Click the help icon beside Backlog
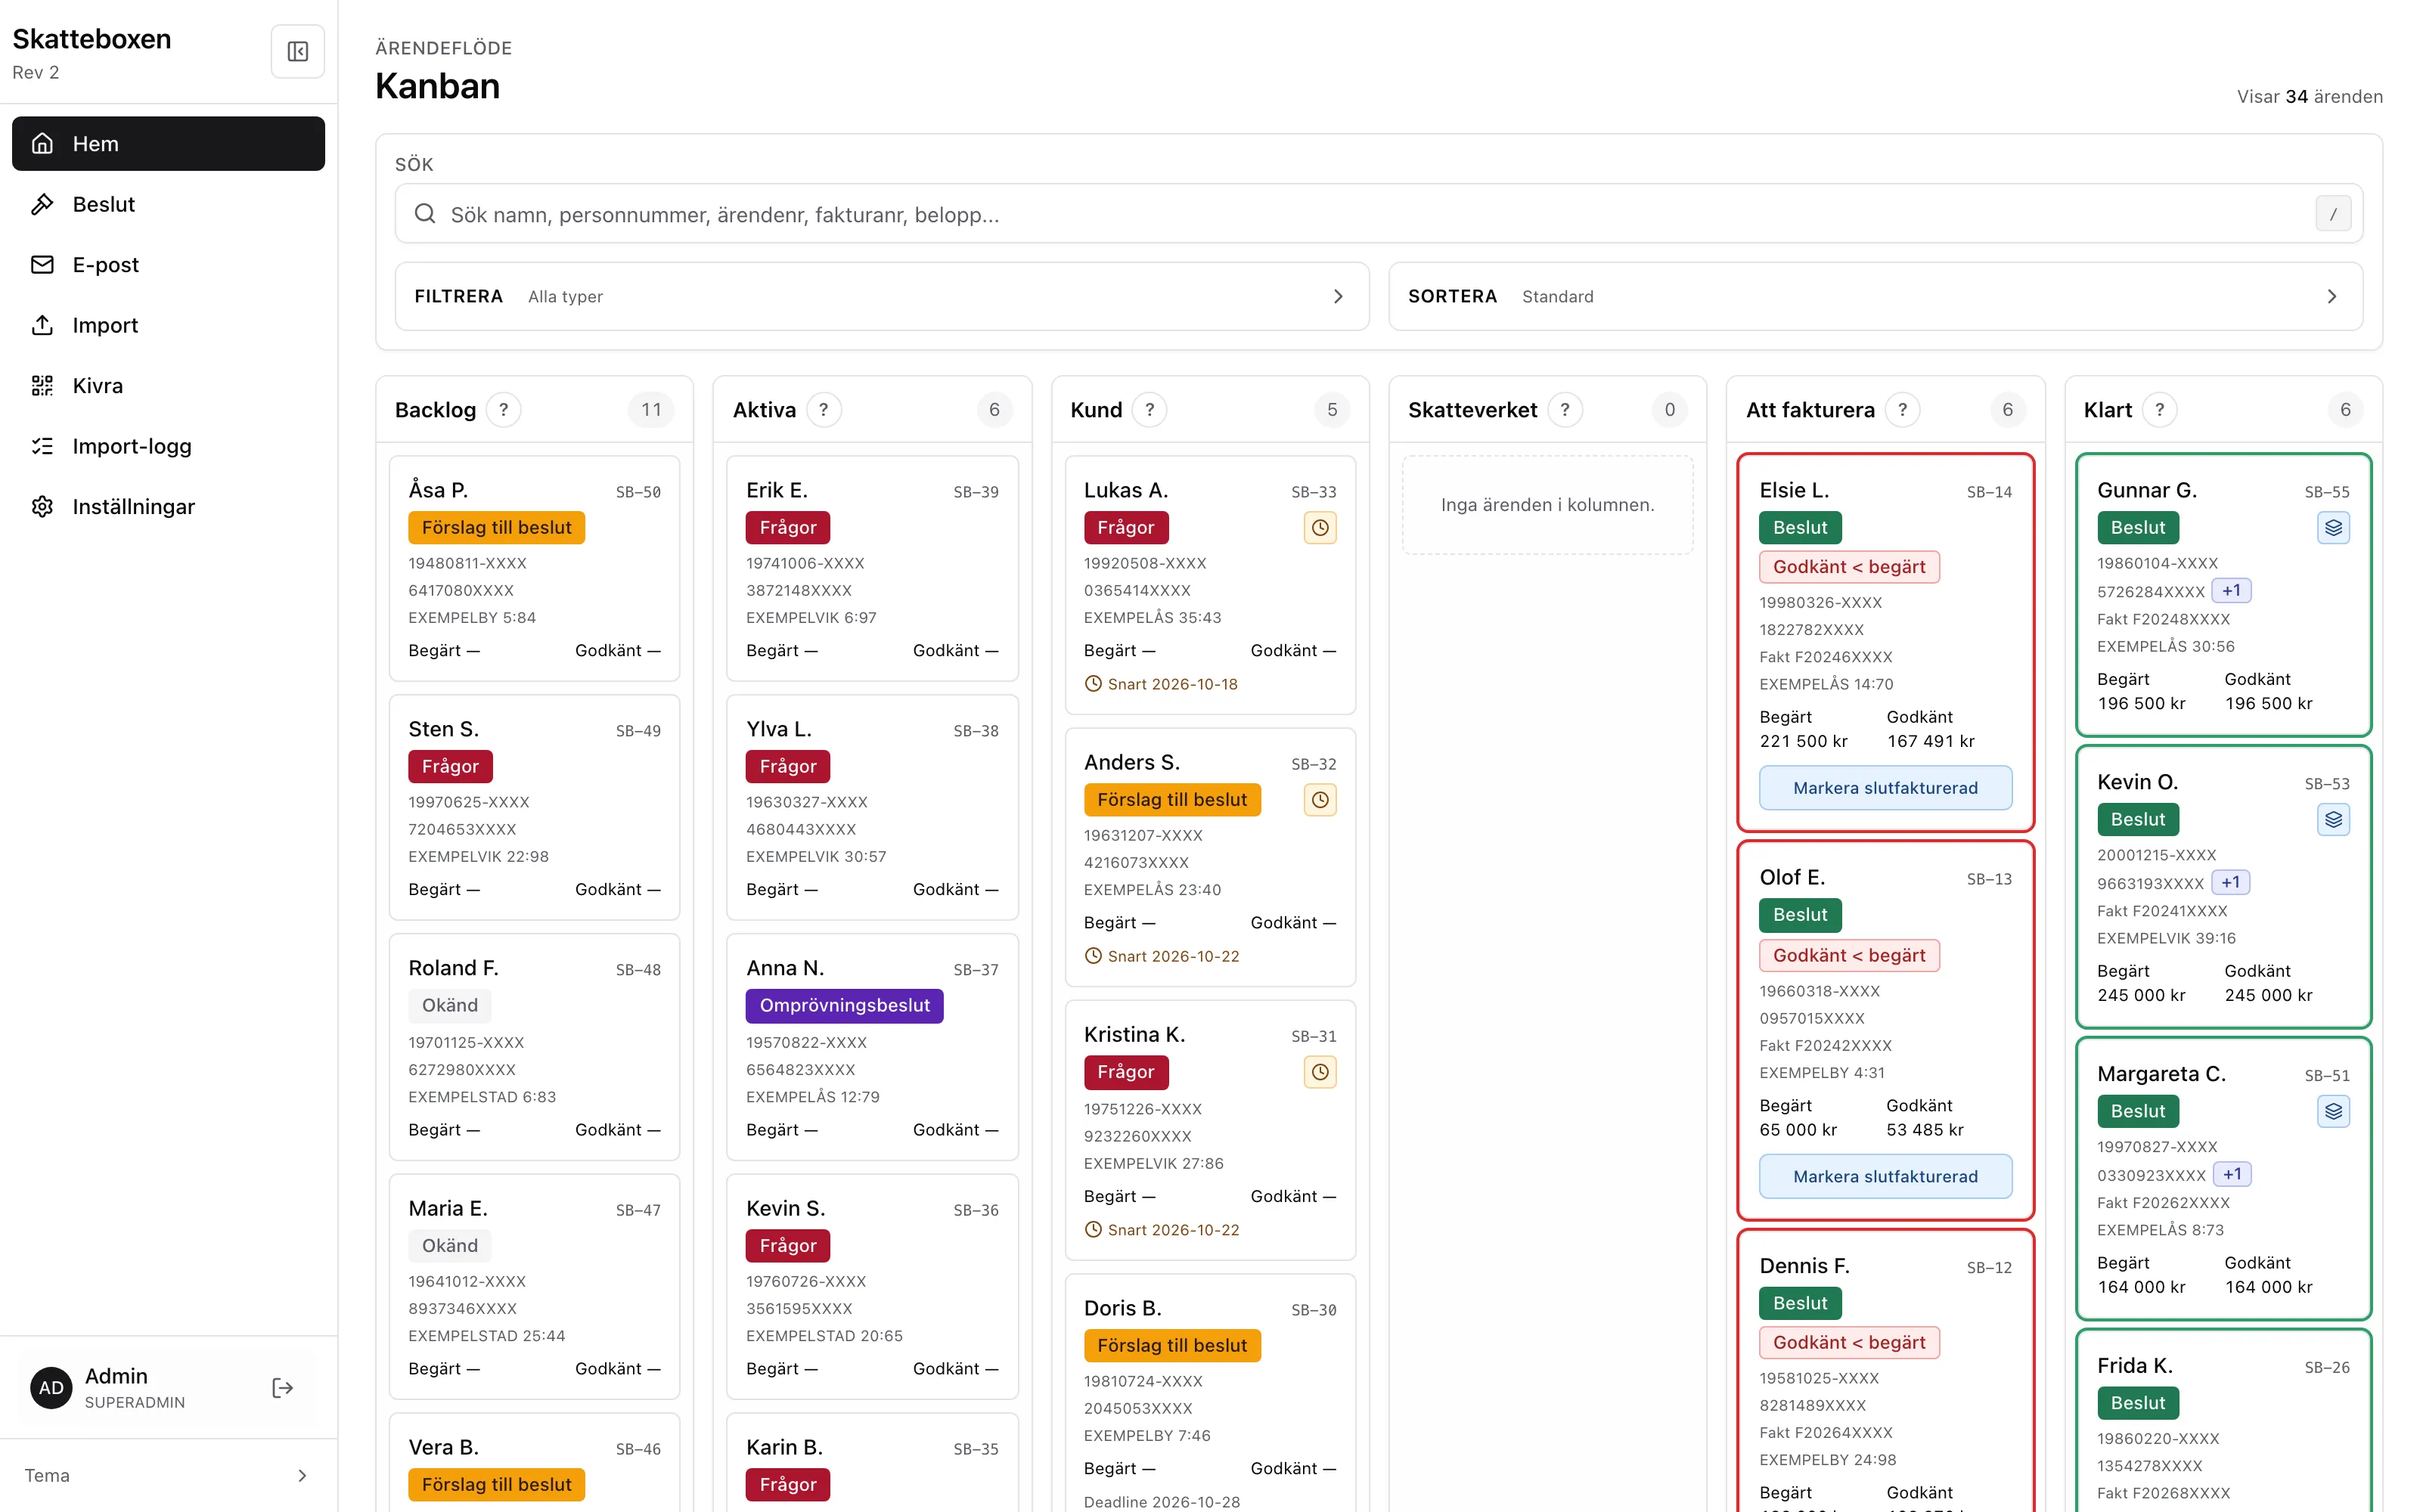This screenshot has height=1512, width=2420. [504, 410]
